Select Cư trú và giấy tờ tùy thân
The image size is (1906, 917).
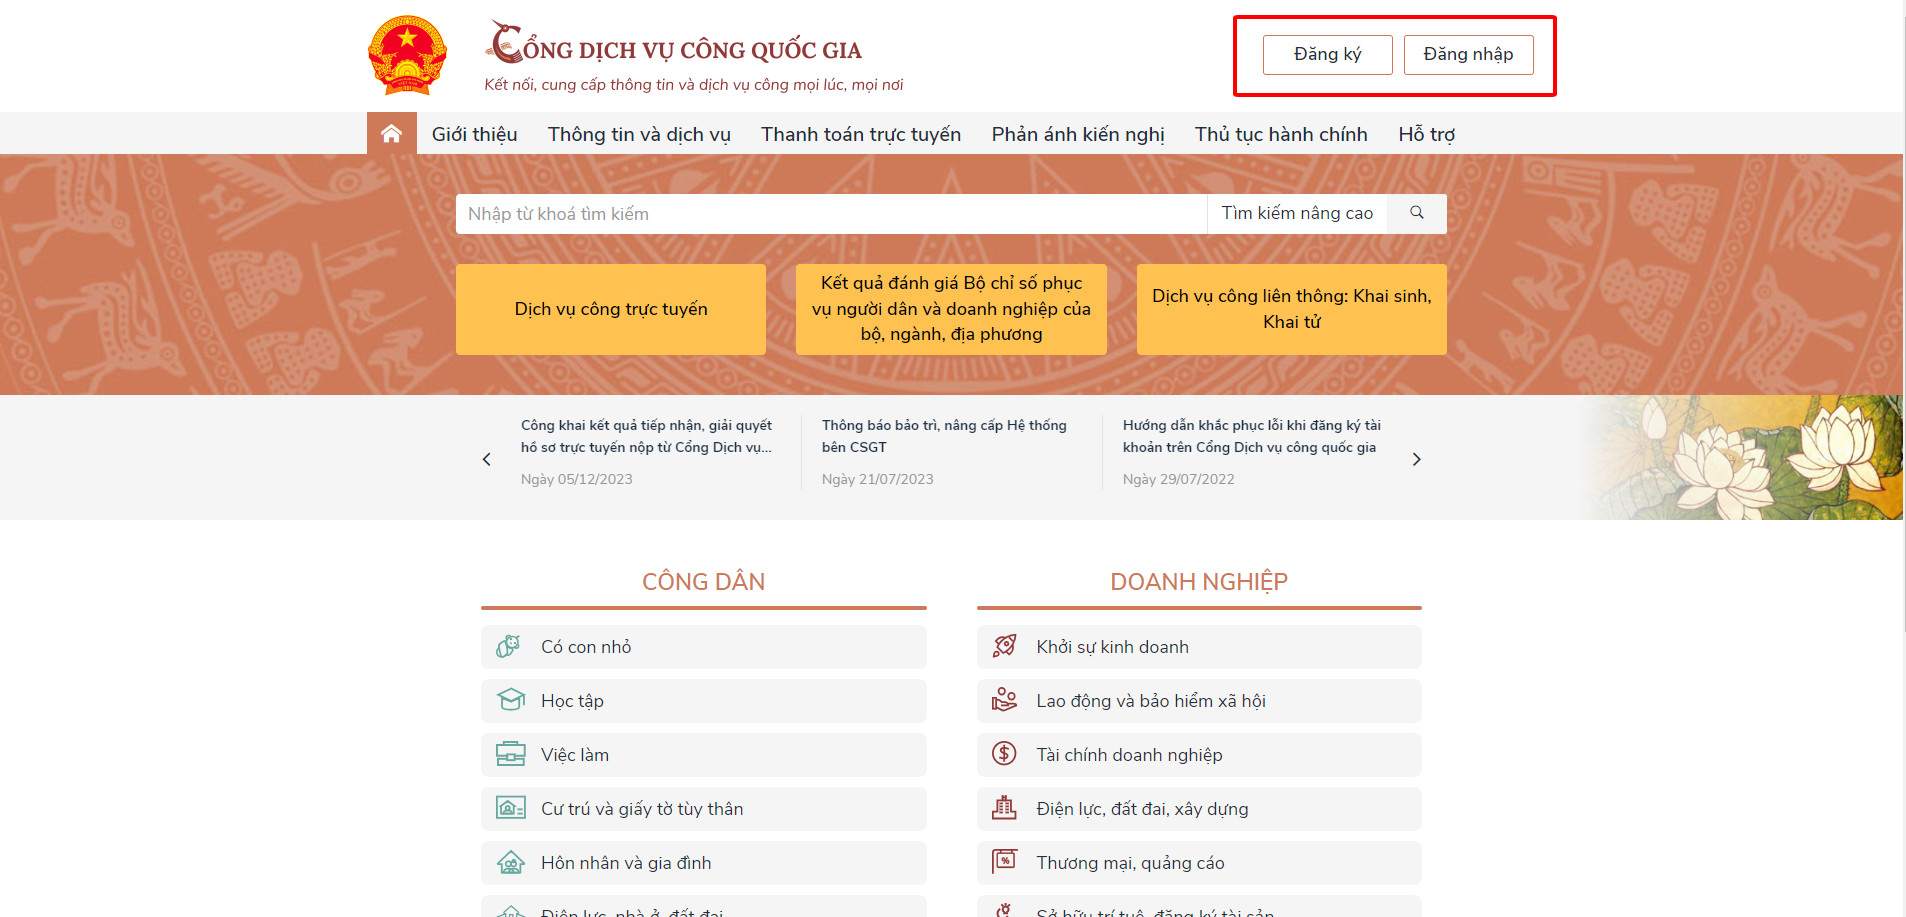click(x=642, y=809)
